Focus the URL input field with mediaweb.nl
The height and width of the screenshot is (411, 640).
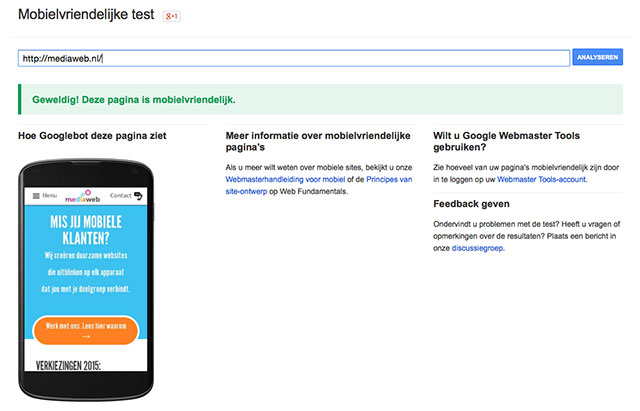(294, 58)
